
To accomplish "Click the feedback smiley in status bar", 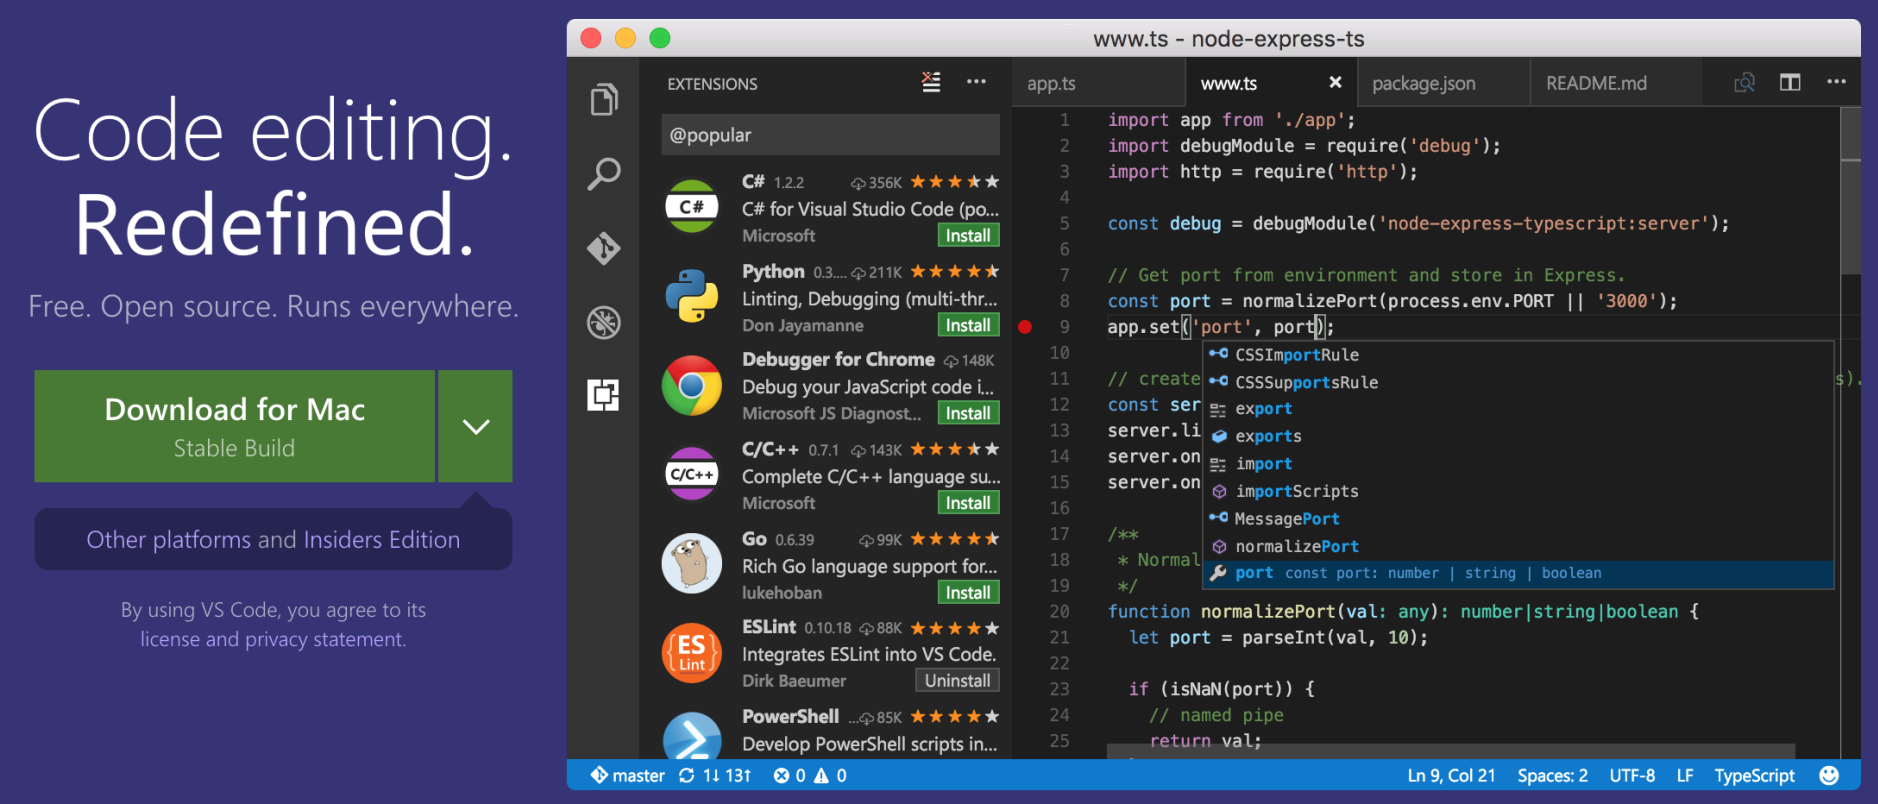I will (1829, 775).
